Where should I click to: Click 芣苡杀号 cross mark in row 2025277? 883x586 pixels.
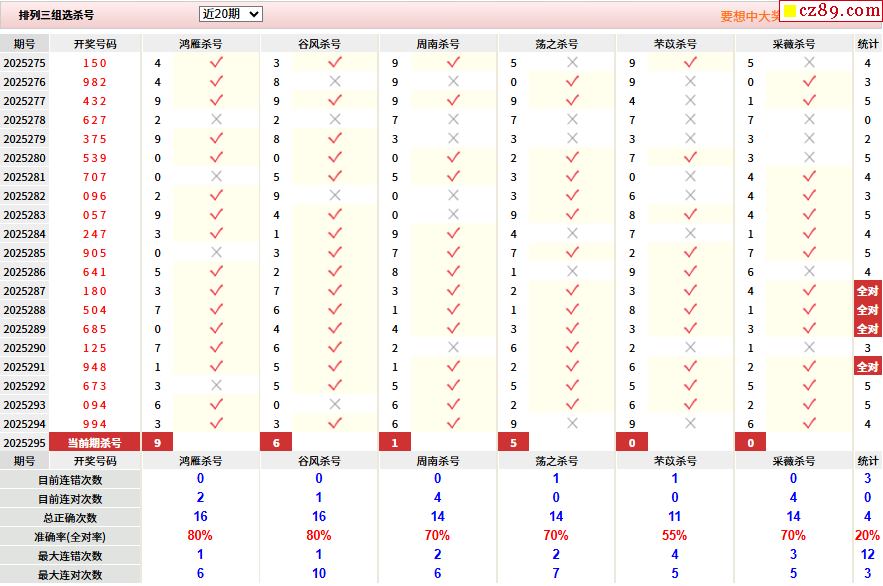coord(690,100)
